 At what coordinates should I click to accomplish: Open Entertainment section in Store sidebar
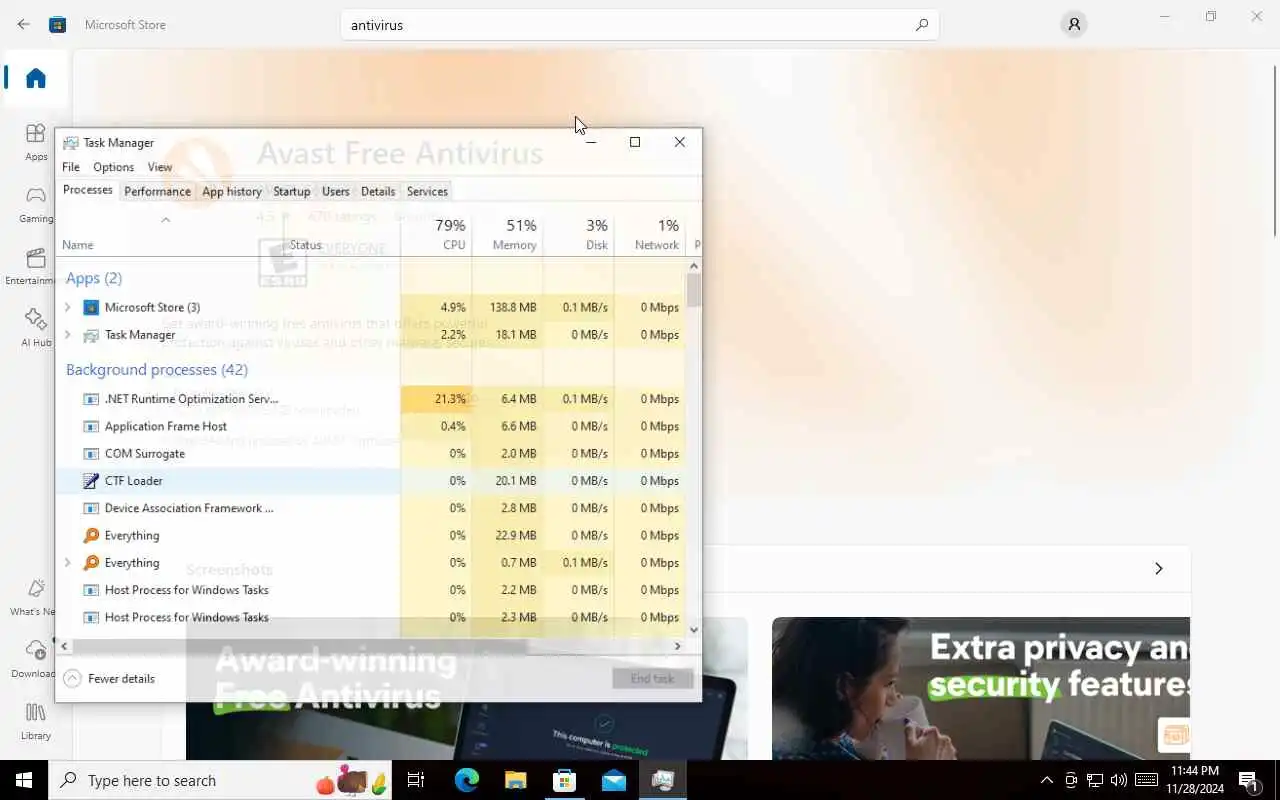[x=36, y=266]
